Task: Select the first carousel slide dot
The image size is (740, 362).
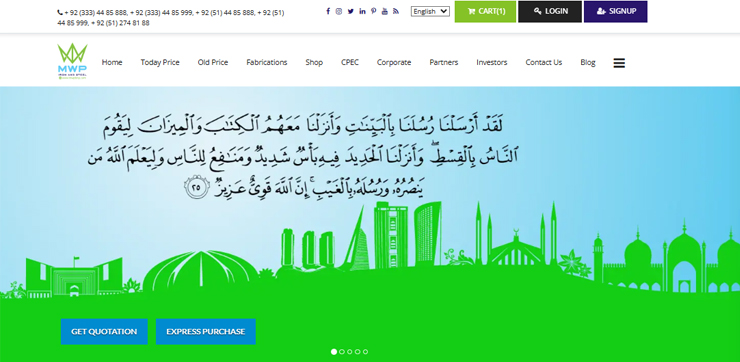Action: pyautogui.click(x=334, y=352)
